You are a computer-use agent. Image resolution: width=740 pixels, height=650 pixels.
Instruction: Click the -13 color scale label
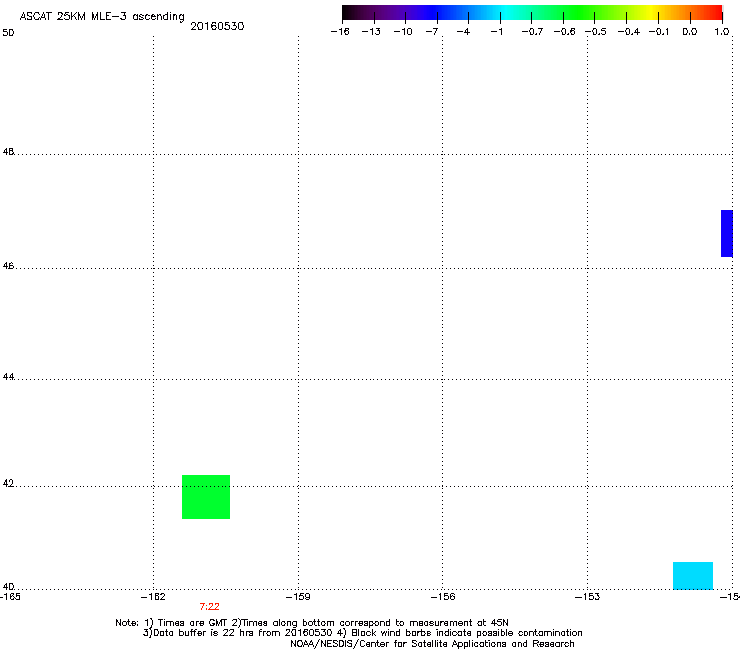click(371, 32)
